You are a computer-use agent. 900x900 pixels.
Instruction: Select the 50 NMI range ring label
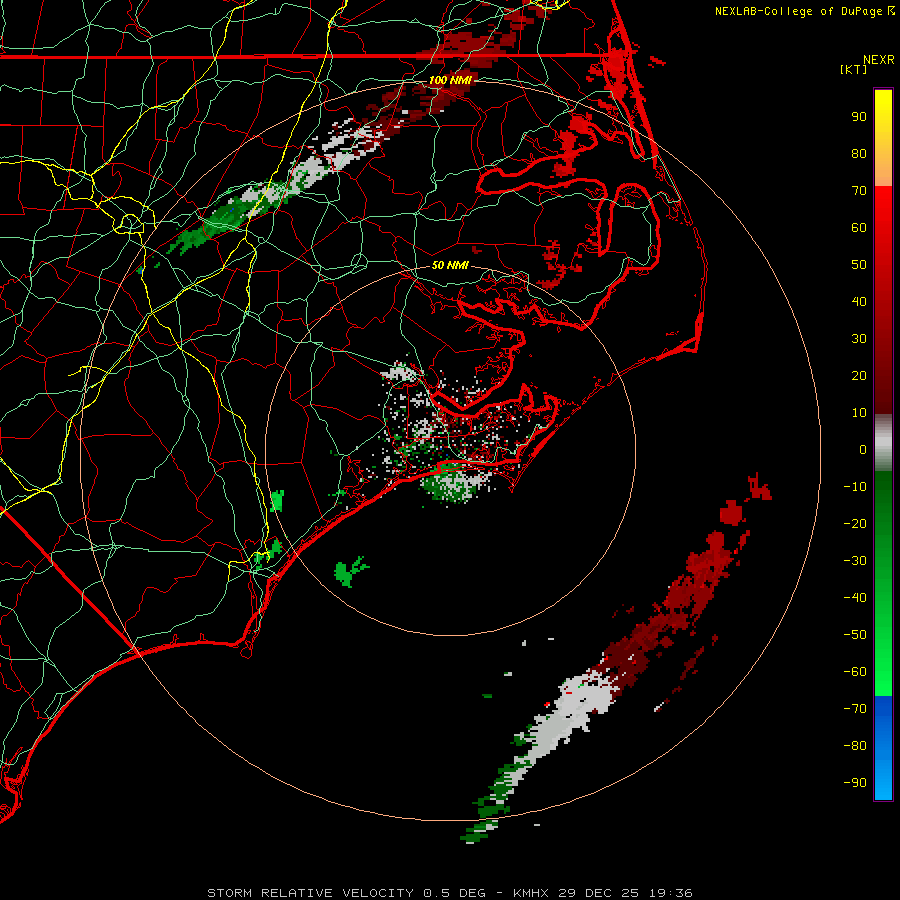(451, 265)
